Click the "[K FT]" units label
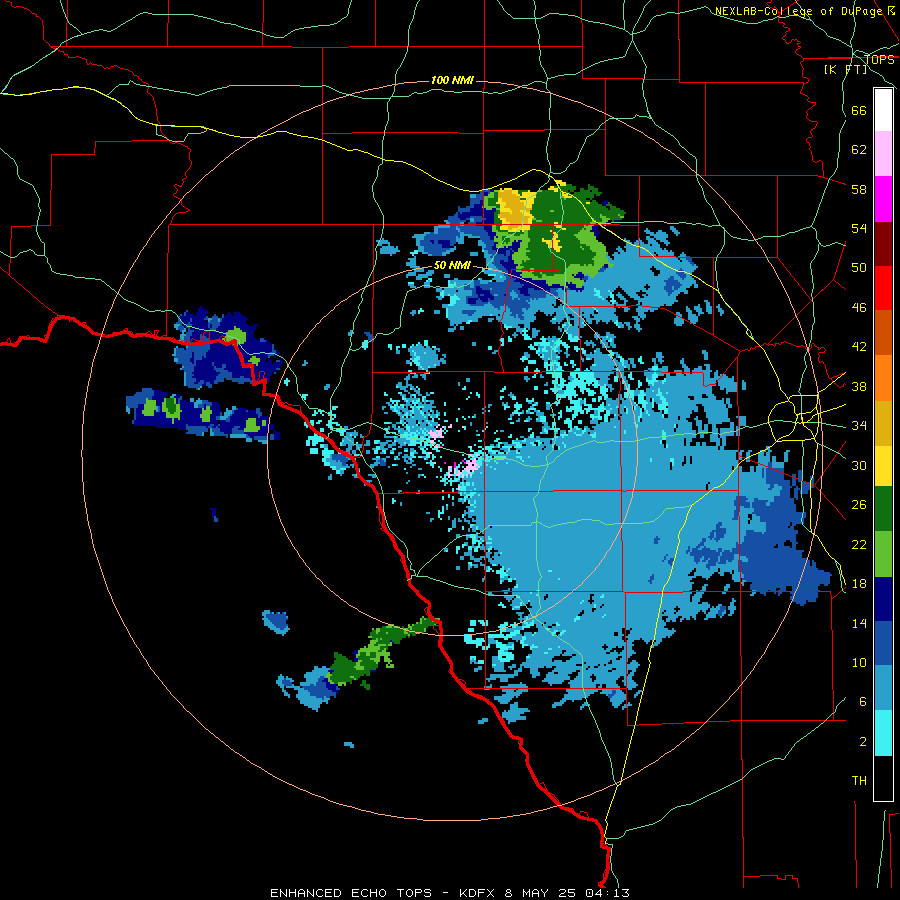Viewport: 900px width, 900px height. (845, 69)
